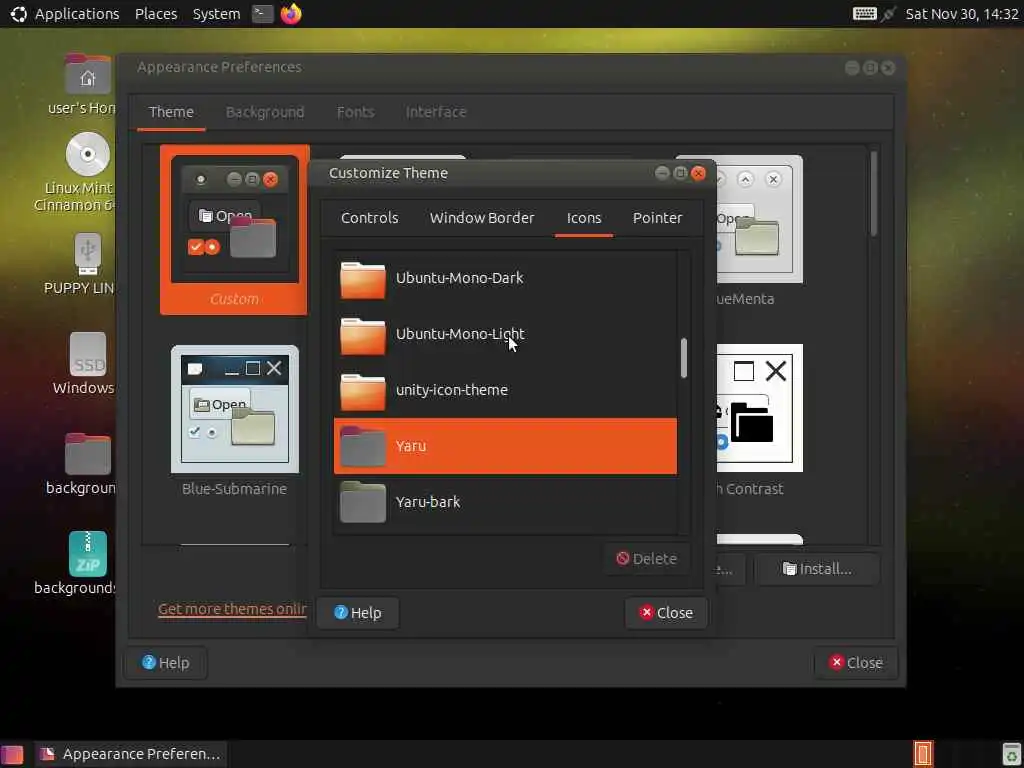Pick Yaru-bark label in the list
Image resolution: width=1024 pixels, height=768 pixels.
pos(428,502)
